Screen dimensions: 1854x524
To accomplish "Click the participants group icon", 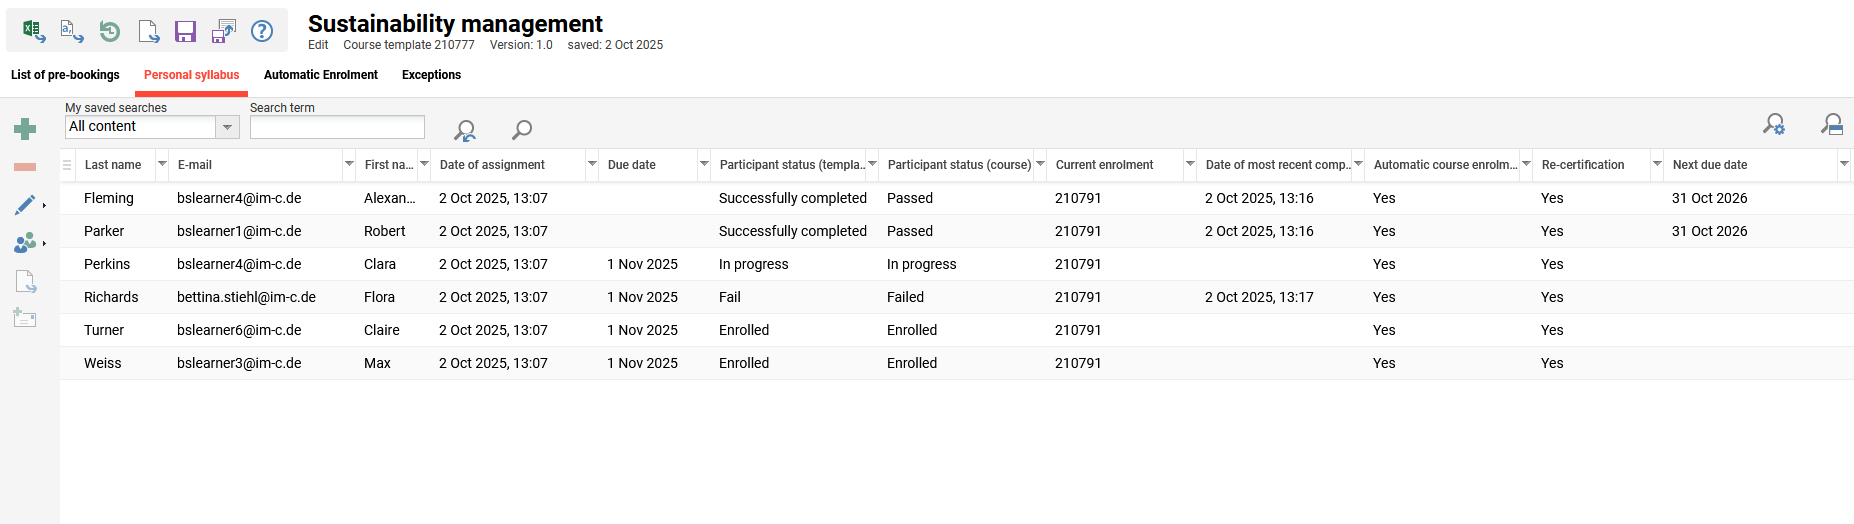I will (x=25, y=243).
